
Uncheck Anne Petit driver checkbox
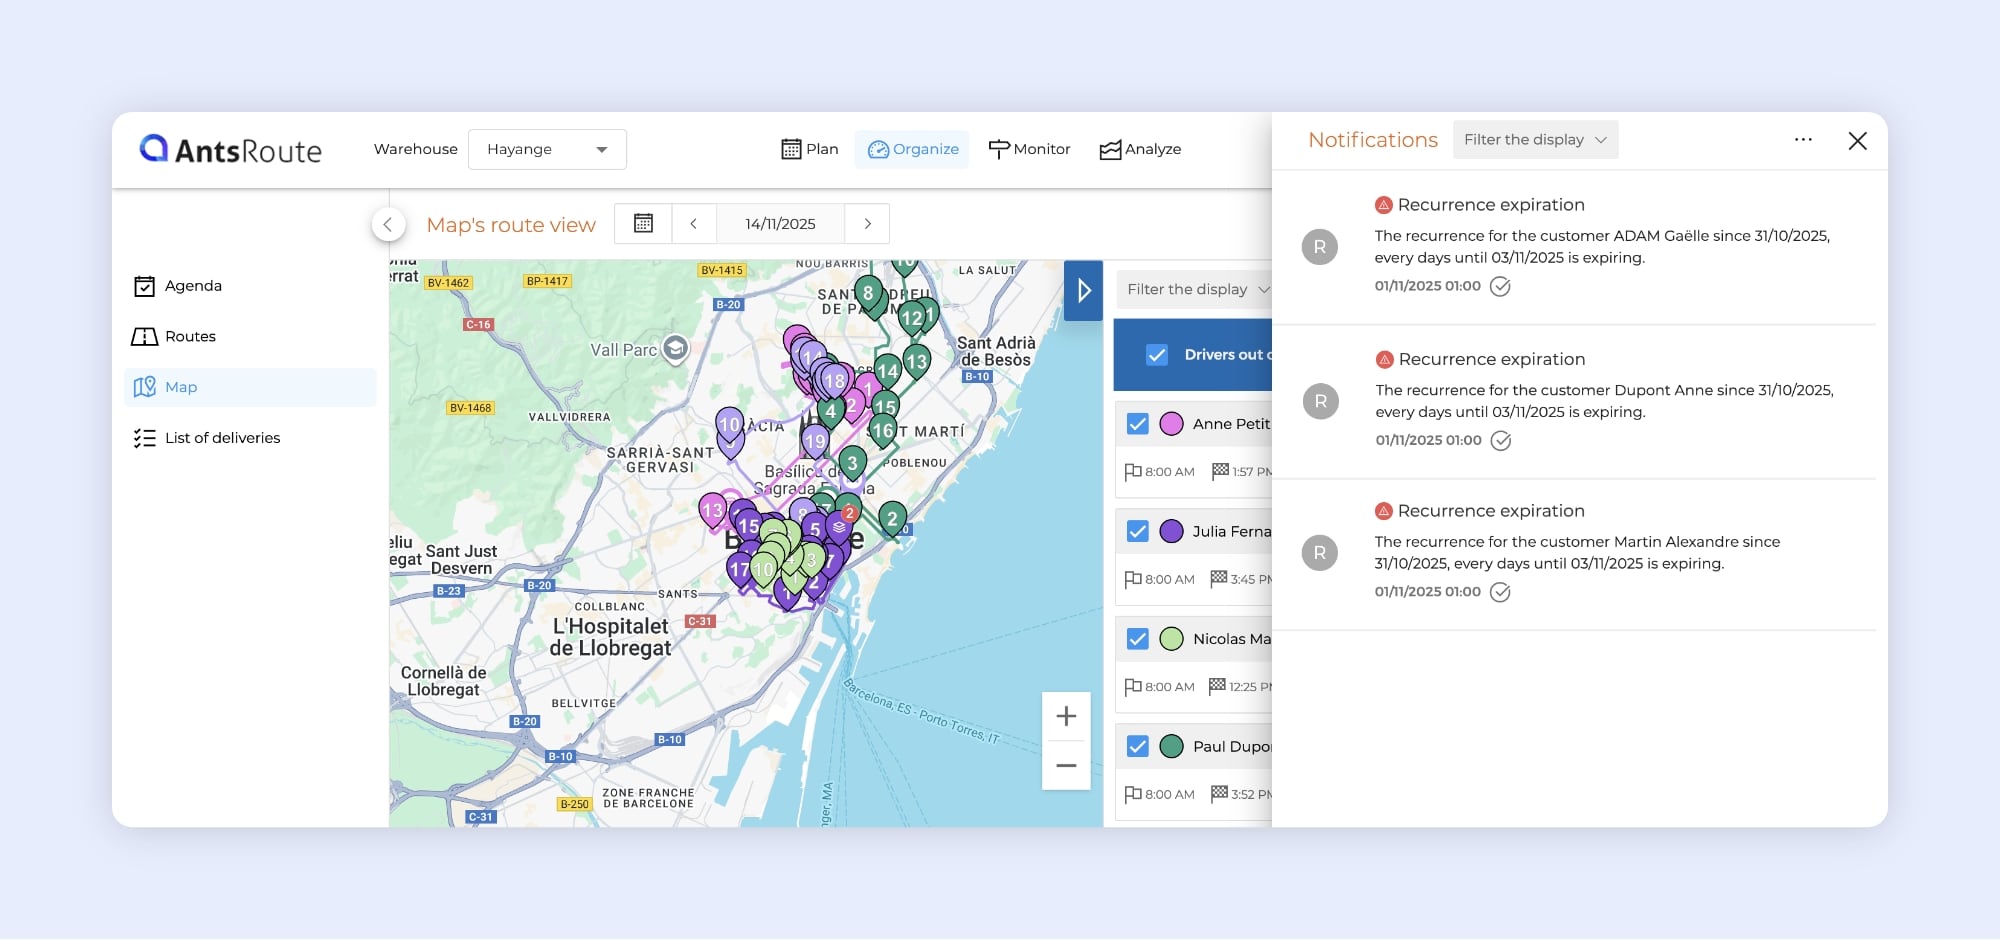point(1137,424)
